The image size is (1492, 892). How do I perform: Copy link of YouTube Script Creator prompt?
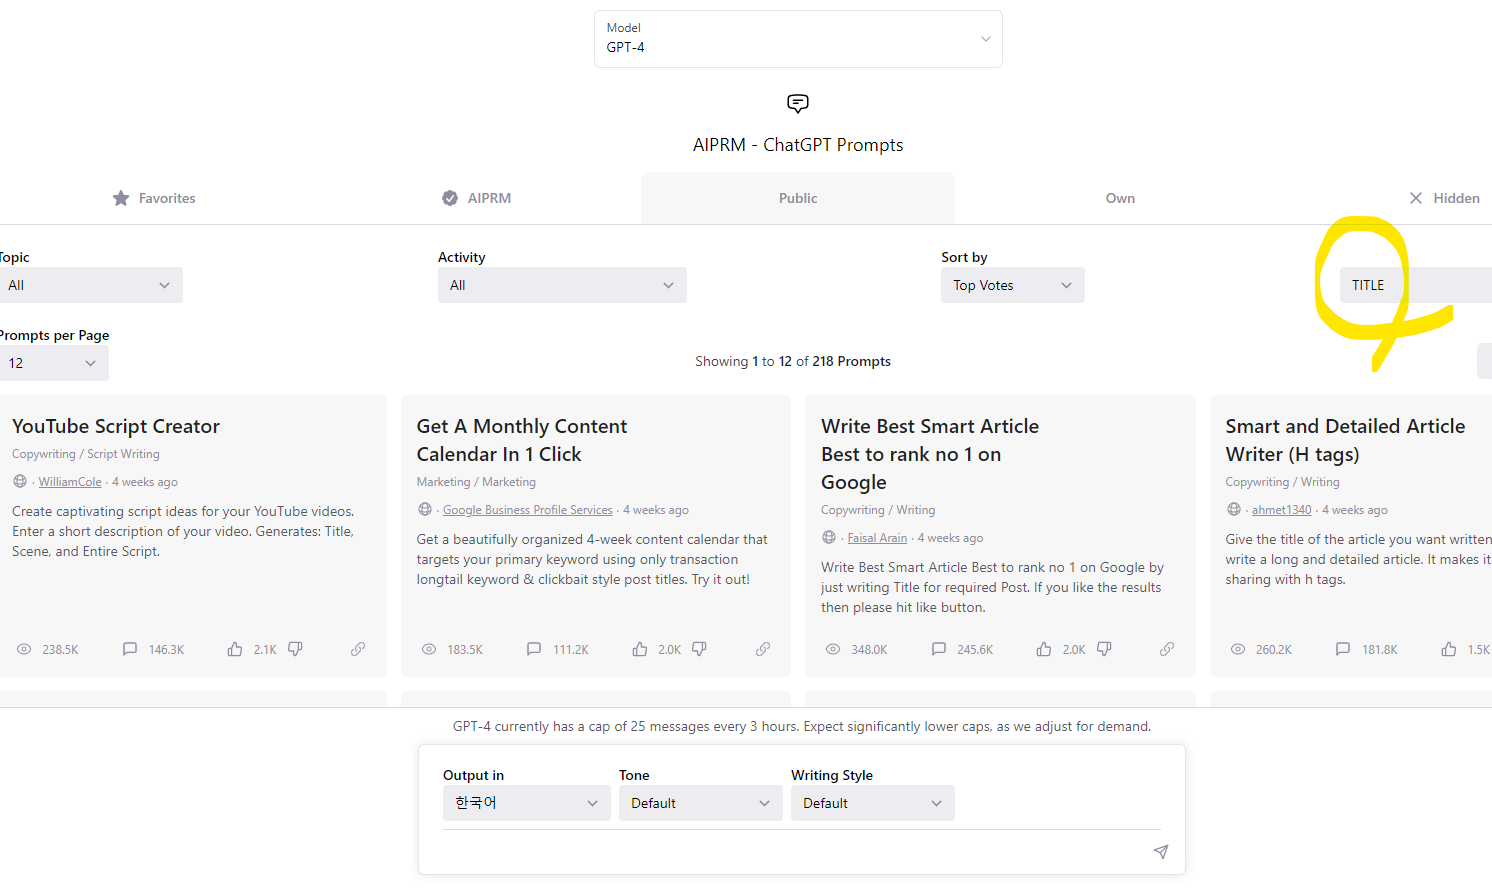358,649
